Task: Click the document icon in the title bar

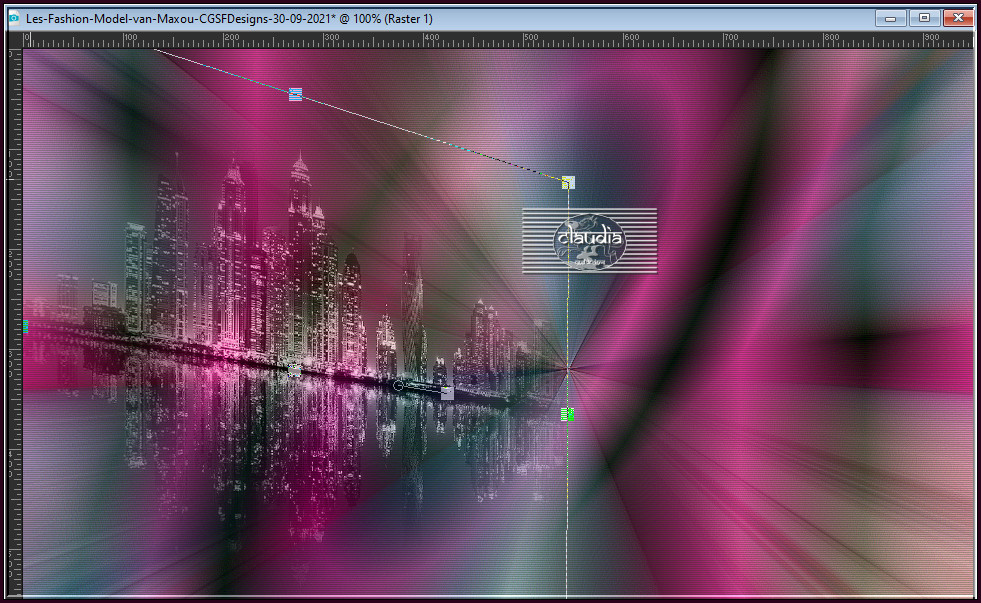Action: click(x=14, y=19)
